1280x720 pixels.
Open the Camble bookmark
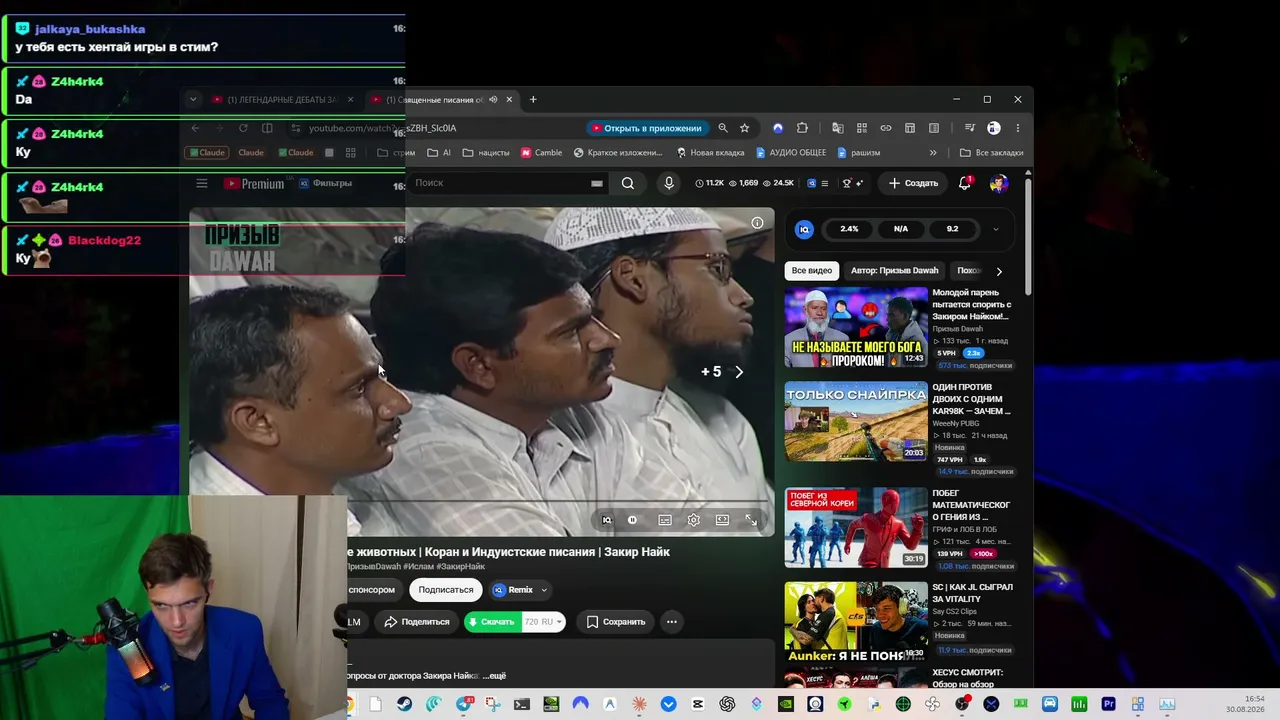tap(541, 153)
